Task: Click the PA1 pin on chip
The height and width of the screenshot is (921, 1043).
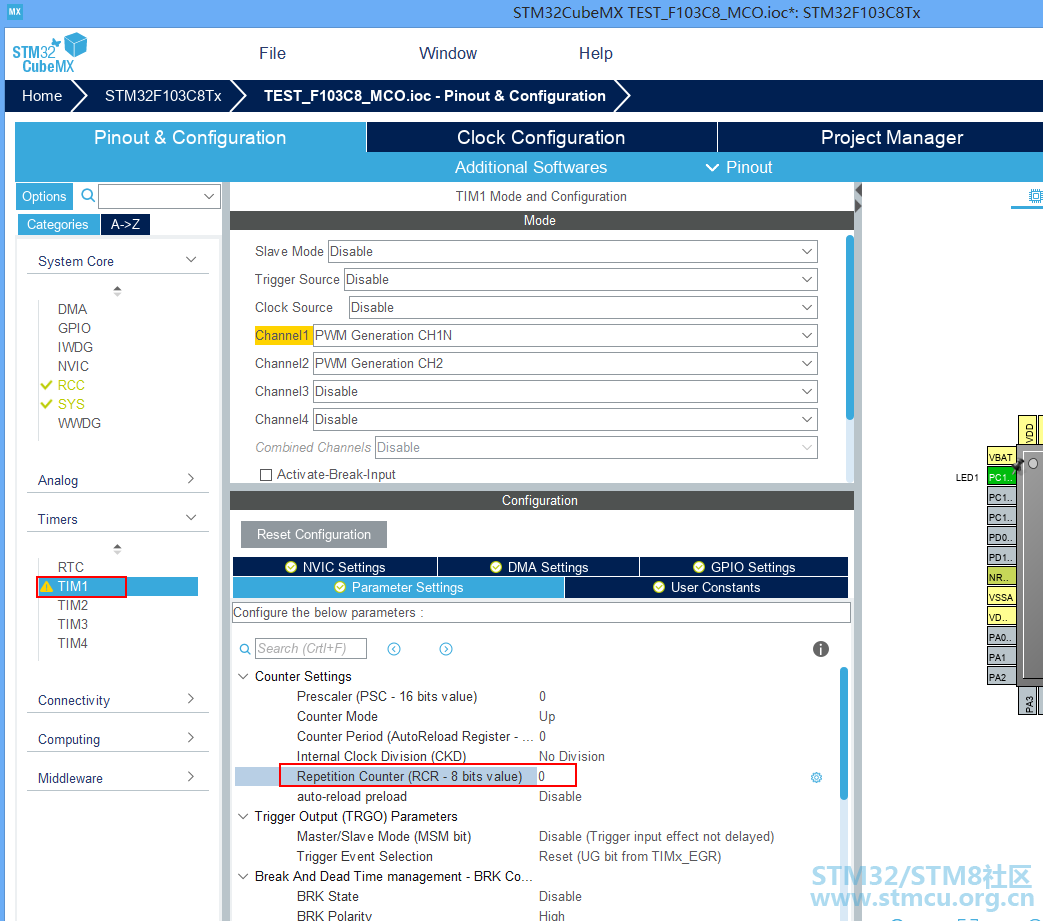Action: [x=1001, y=656]
